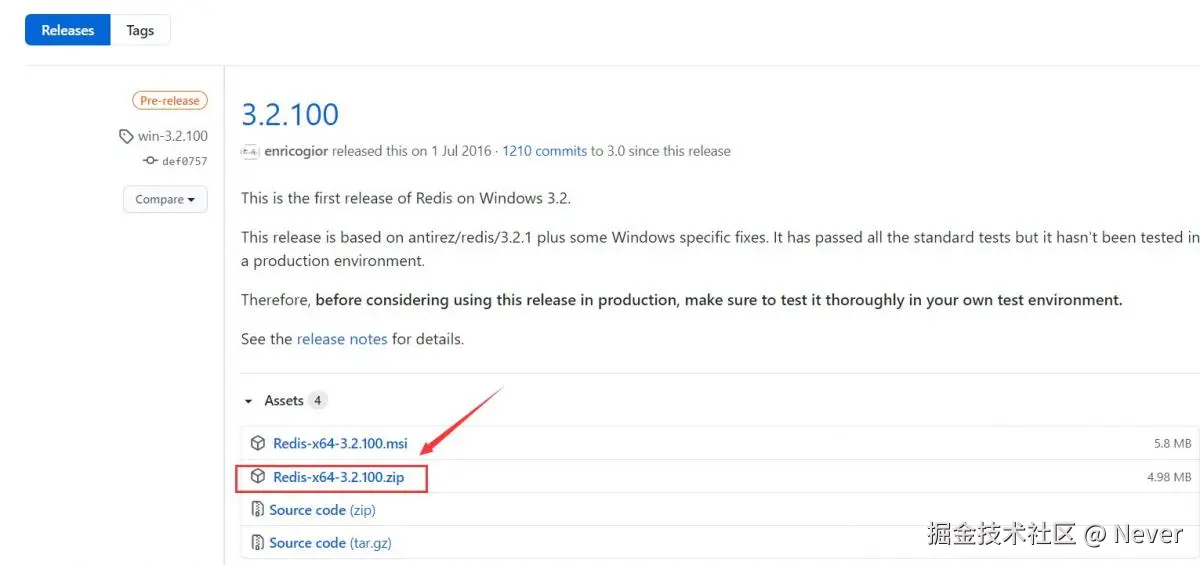Open the win-3.2.100 tag link
The image size is (1200, 565).
tap(173, 136)
